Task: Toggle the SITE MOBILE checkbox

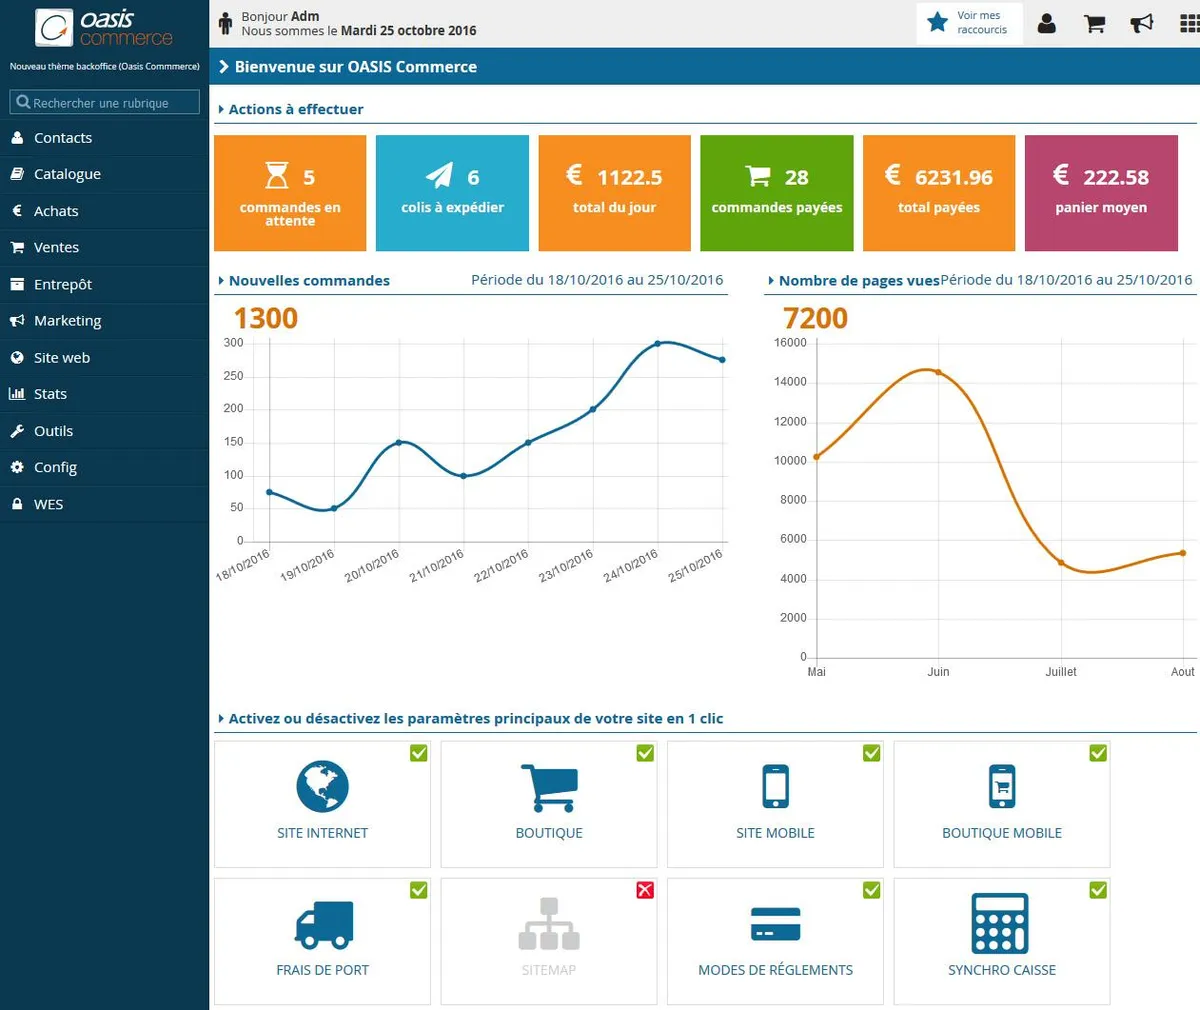Action: coord(872,753)
